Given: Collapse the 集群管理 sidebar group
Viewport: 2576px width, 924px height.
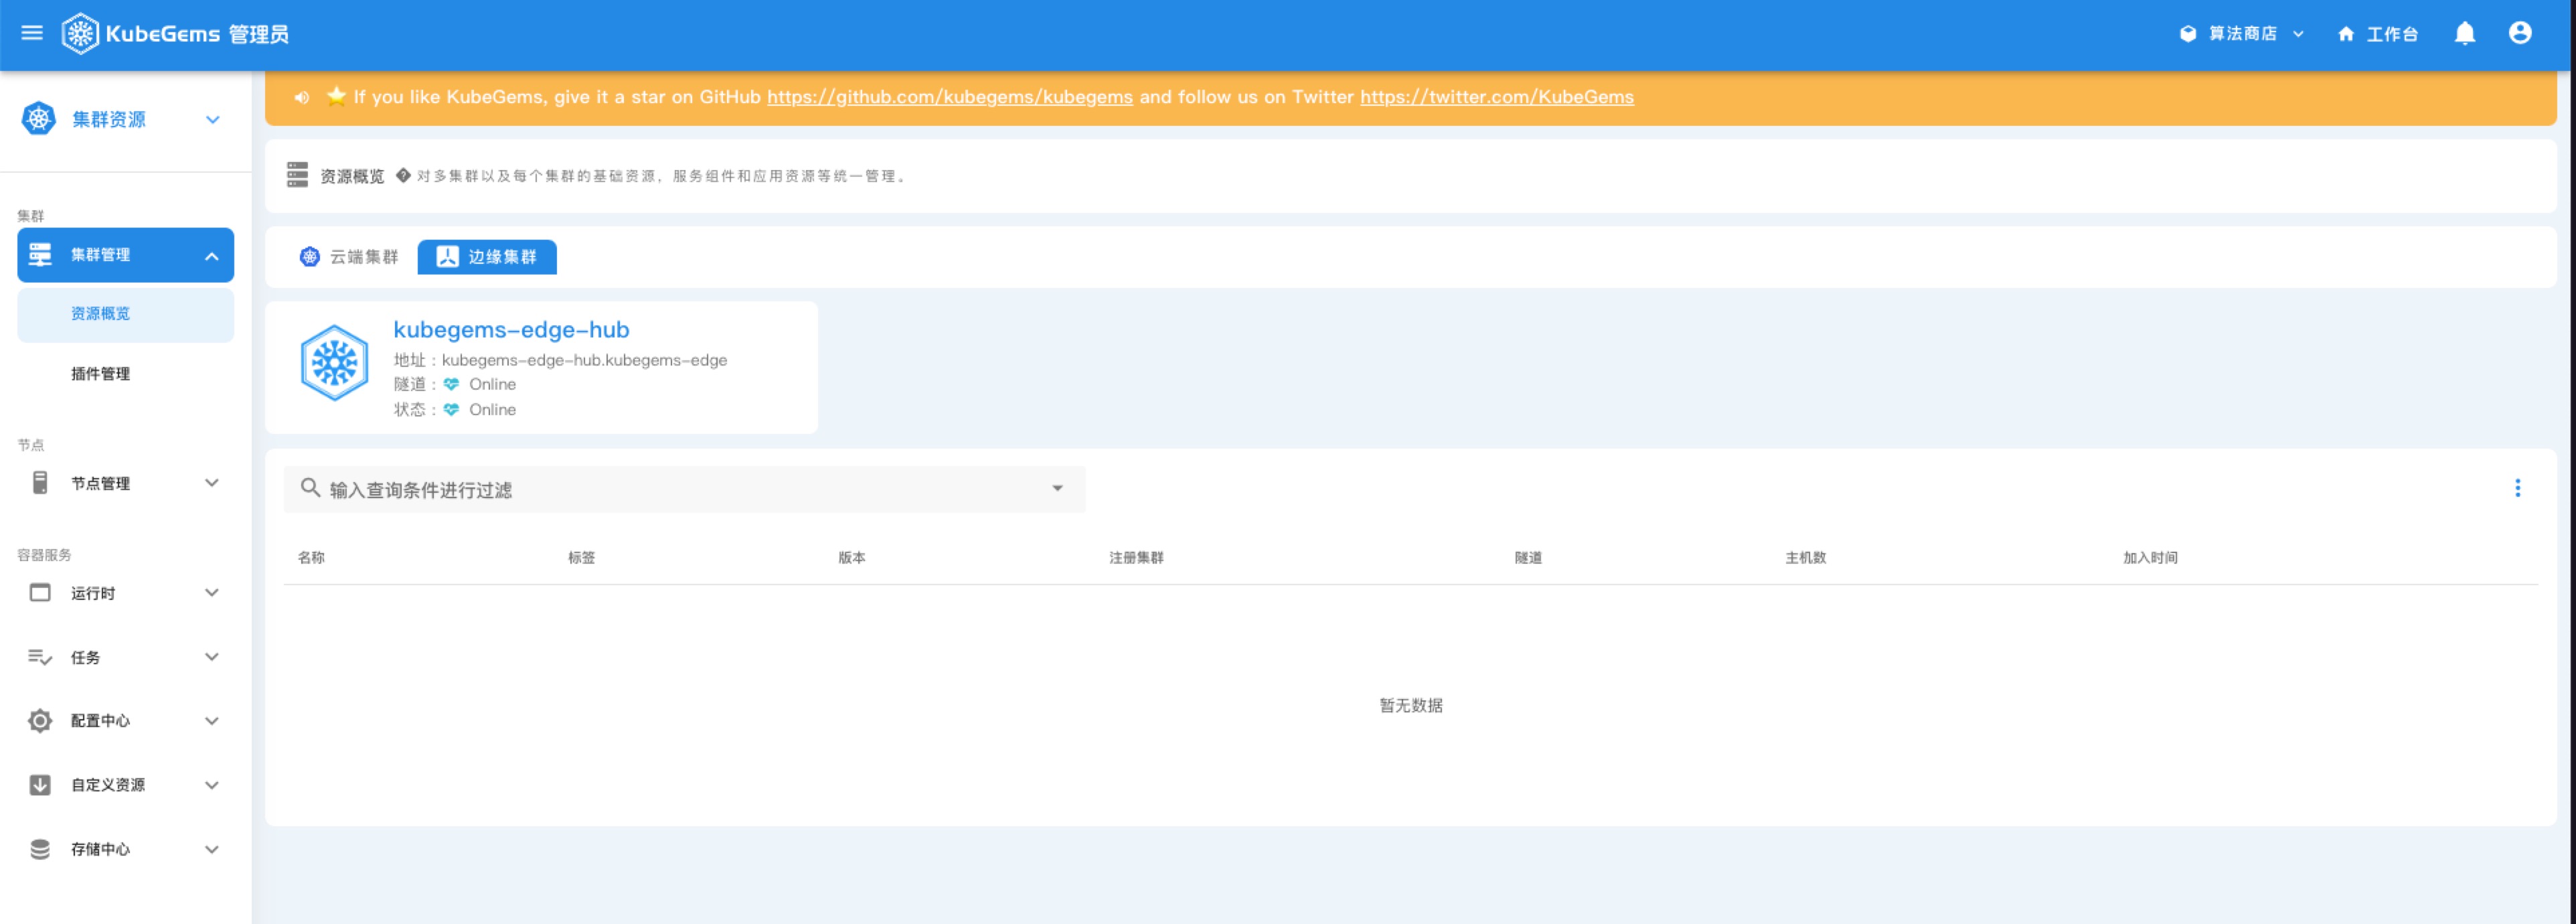Looking at the screenshot, I should [125, 255].
